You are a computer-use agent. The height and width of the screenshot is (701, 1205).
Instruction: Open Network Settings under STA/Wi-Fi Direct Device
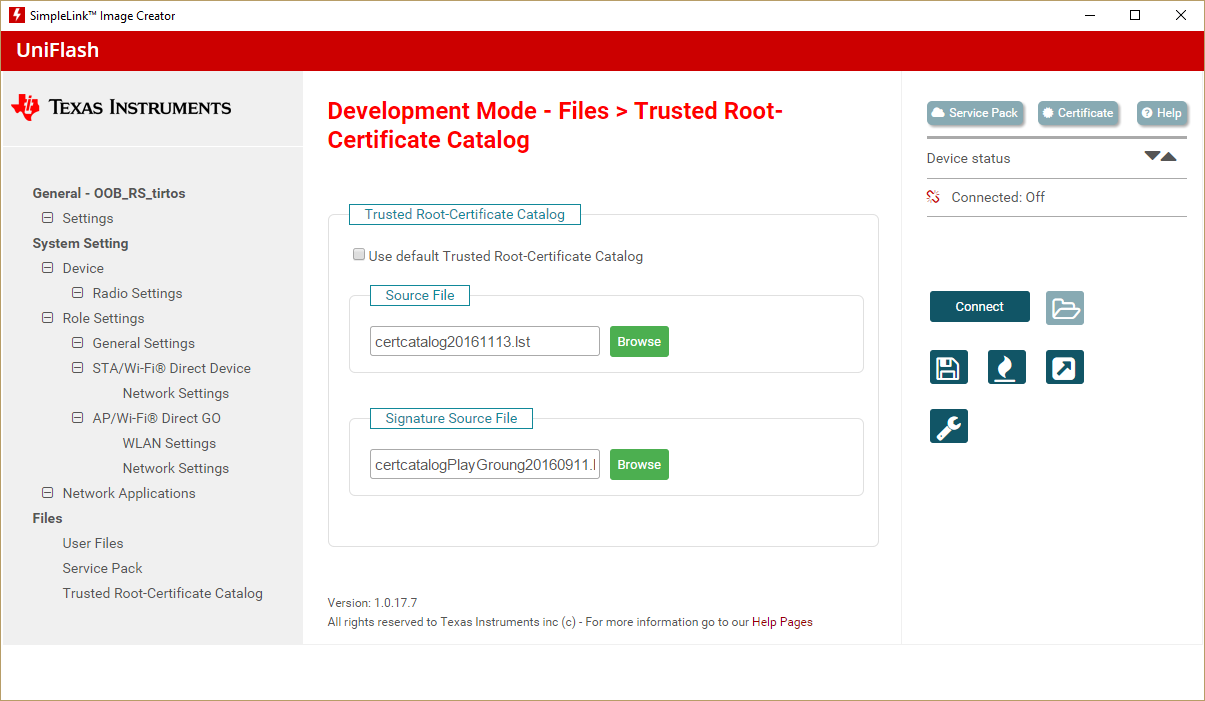pyautogui.click(x=176, y=393)
